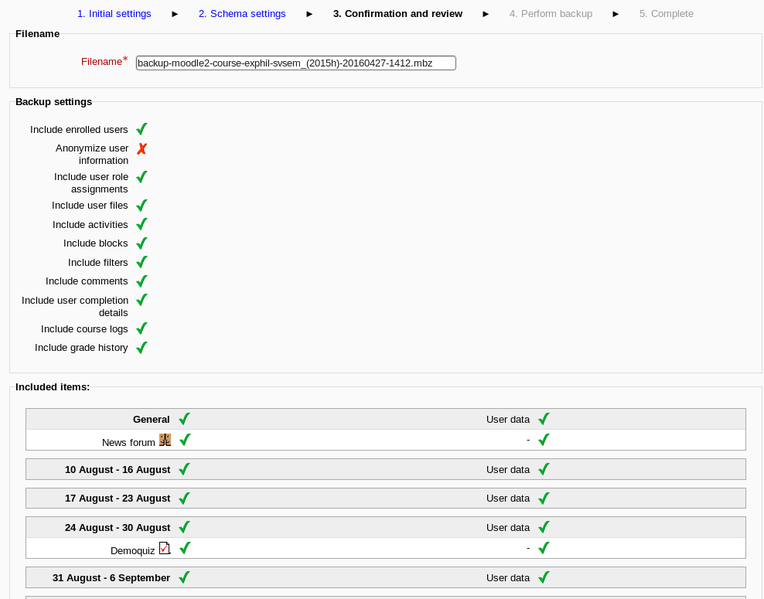This screenshot has width=764, height=599.
Task: Click User data check in General row
Action: click(544, 419)
